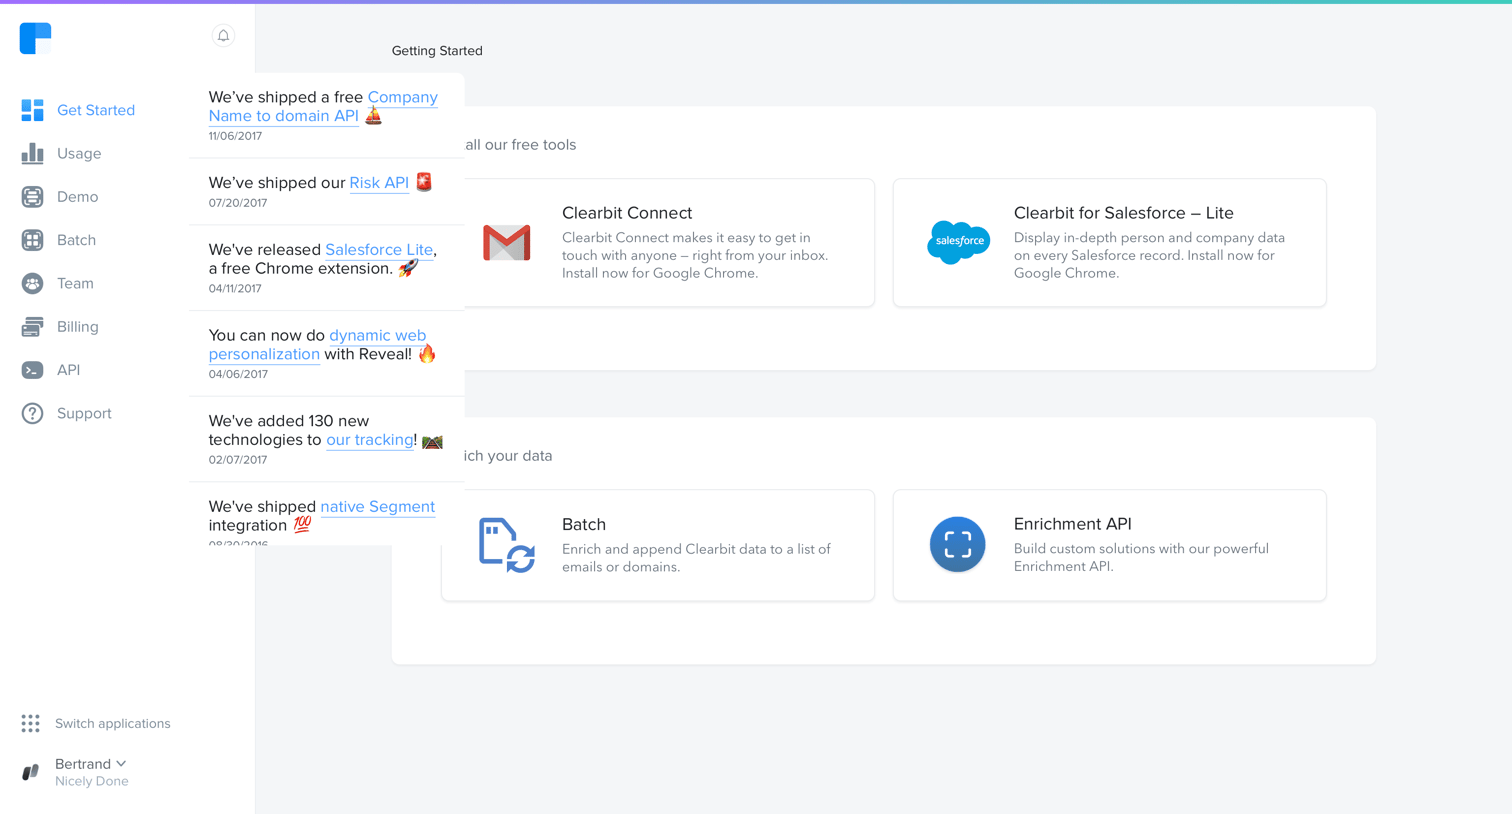Image resolution: width=1512 pixels, height=814 pixels.
Task: Follow the our tracking link
Action: (369, 440)
